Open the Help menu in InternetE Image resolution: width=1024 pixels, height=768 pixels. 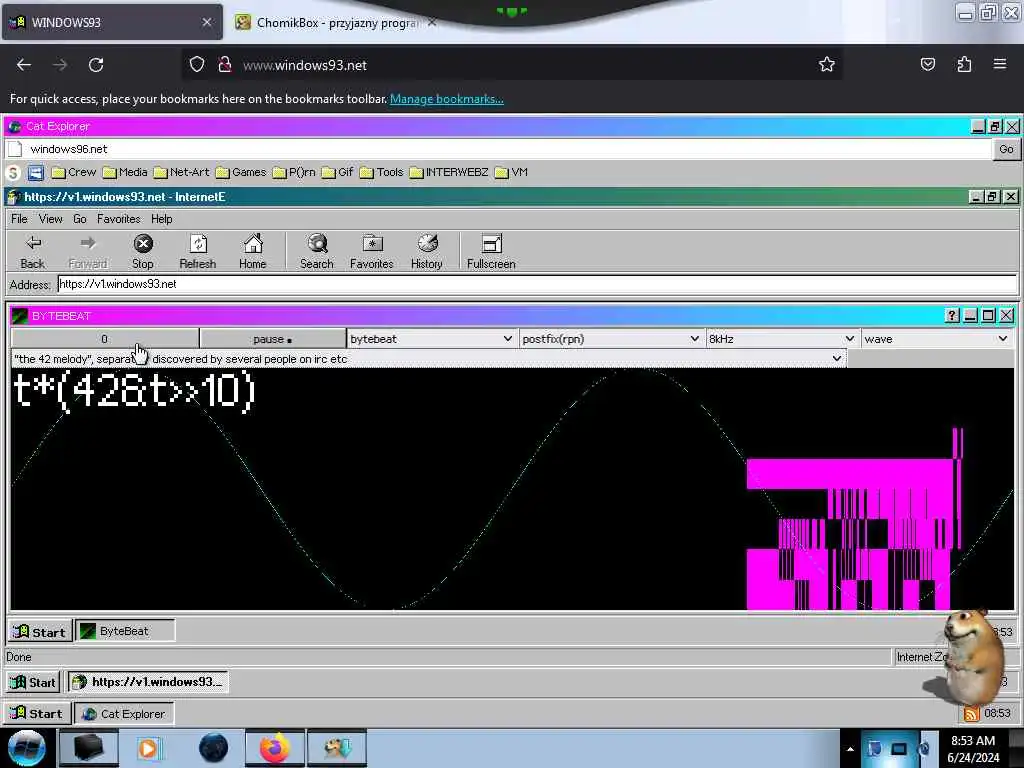tap(161, 219)
